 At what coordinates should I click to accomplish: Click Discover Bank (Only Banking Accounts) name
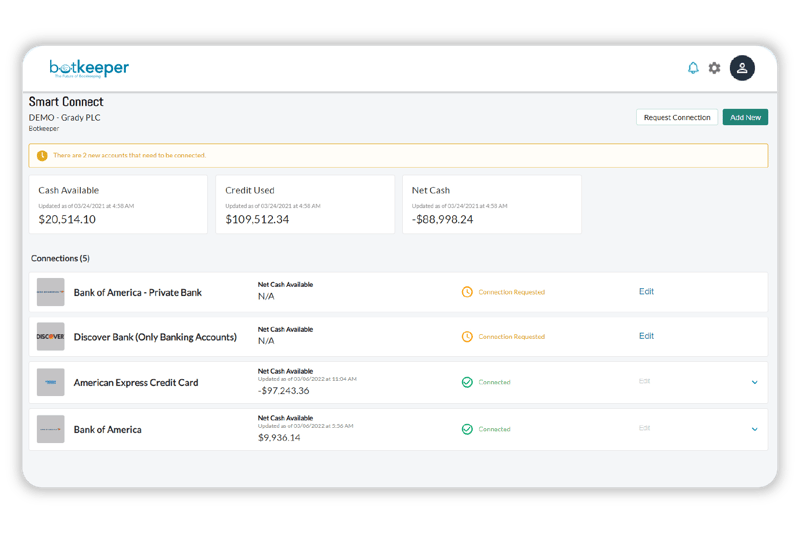pyautogui.click(x=155, y=337)
